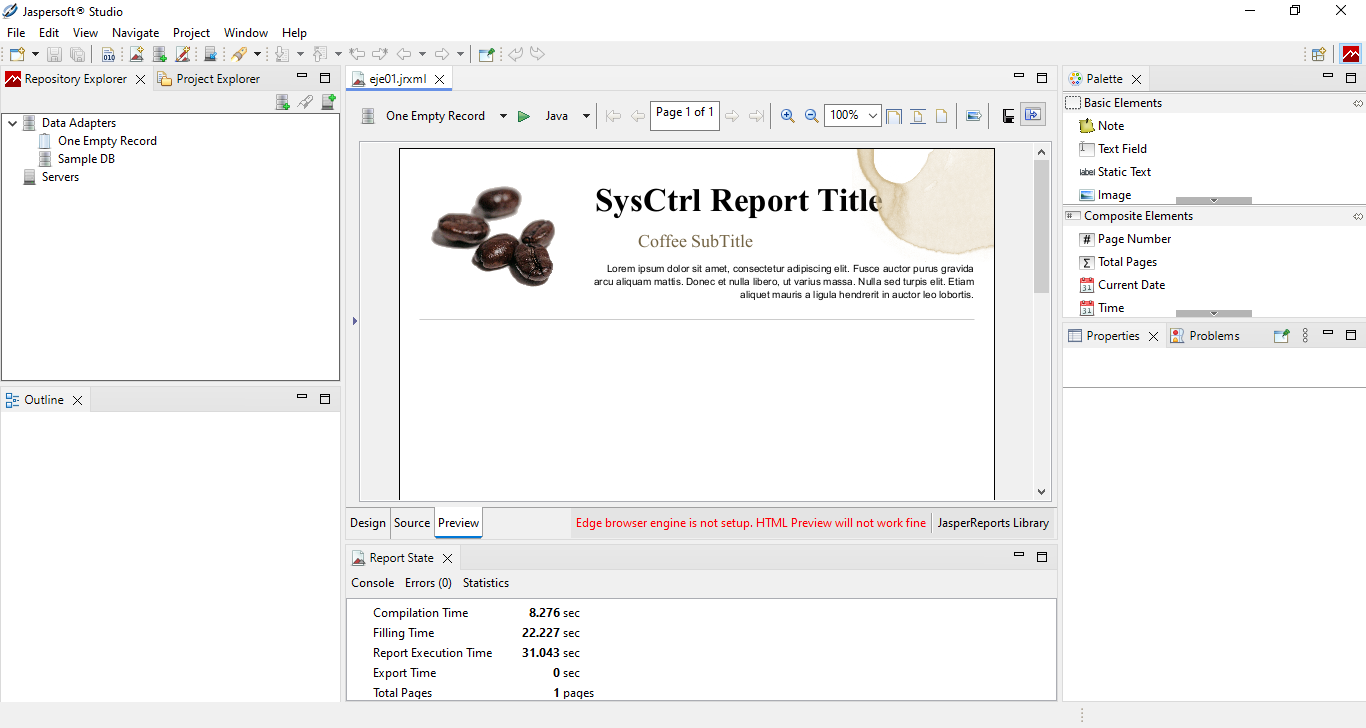Click the Edge browser engine warning link

751,523
